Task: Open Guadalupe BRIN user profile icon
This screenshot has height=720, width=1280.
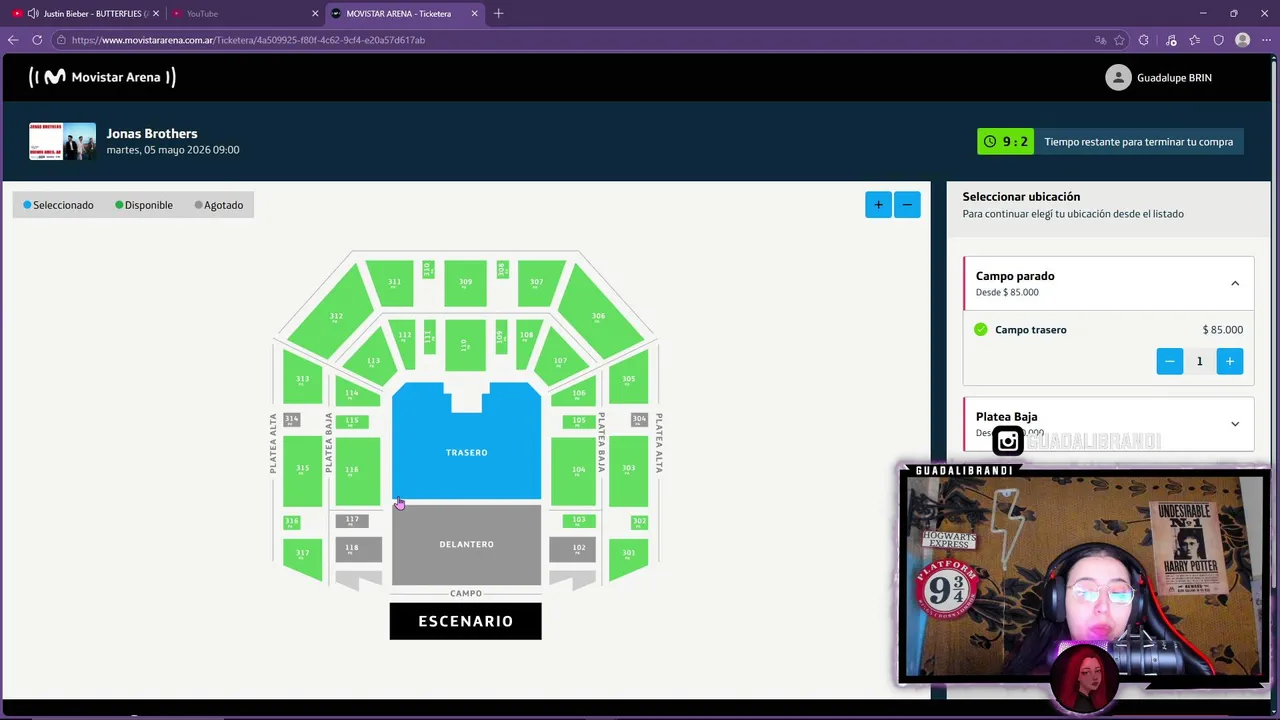Action: [1118, 78]
